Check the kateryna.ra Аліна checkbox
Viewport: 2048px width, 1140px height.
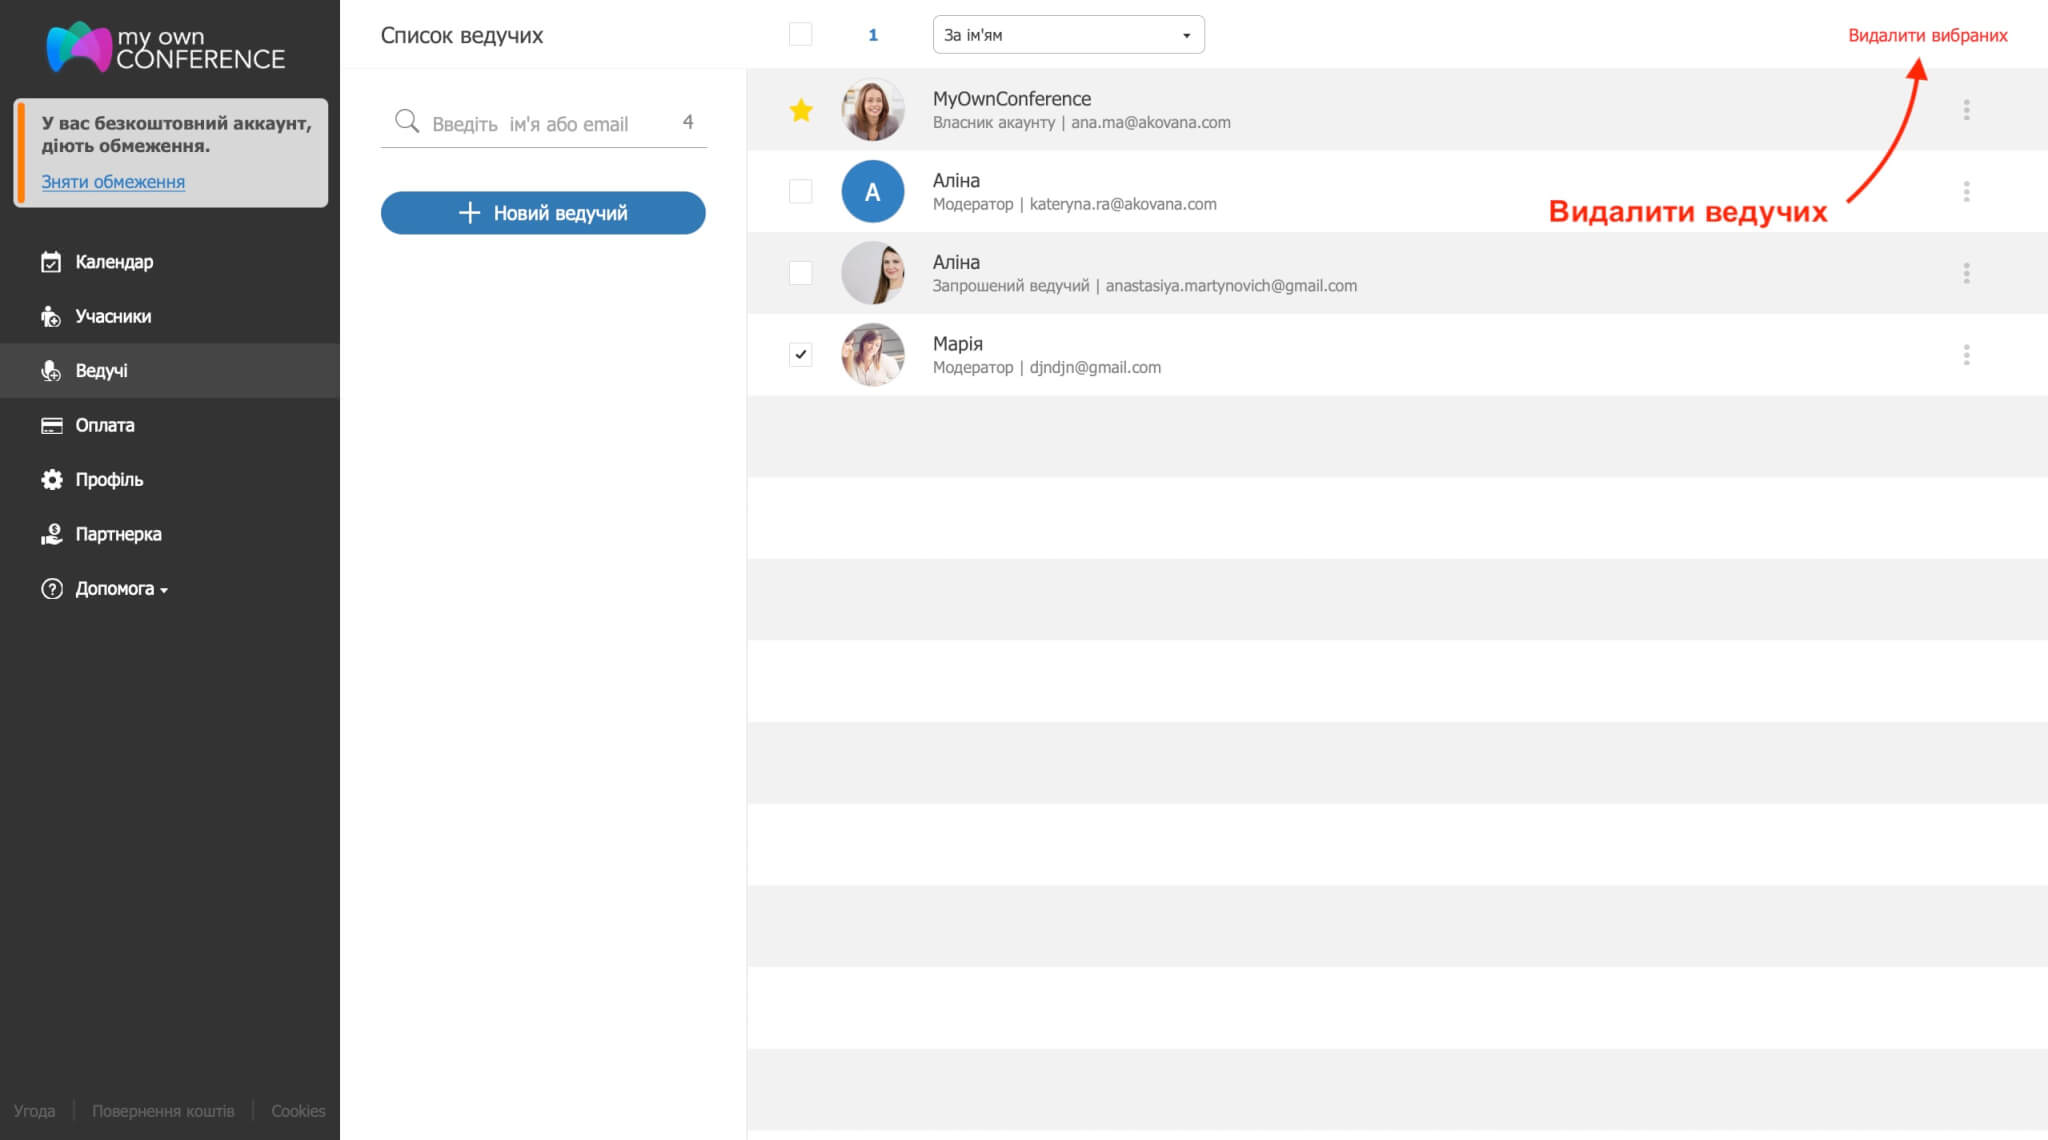(x=801, y=191)
